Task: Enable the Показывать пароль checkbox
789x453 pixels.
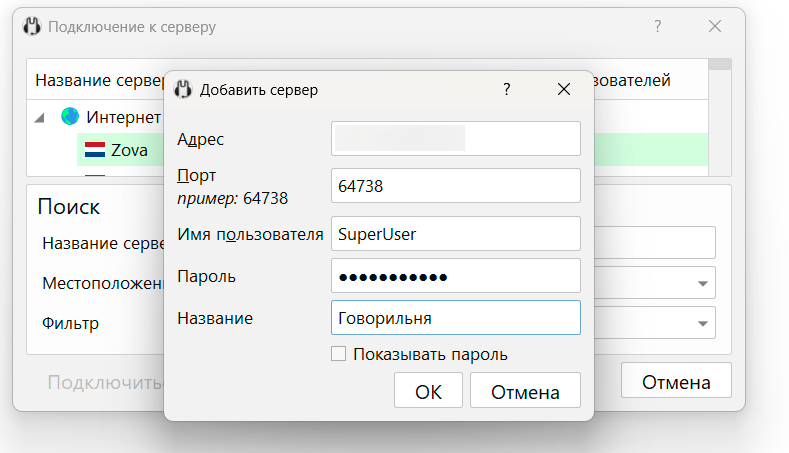Action: (338, 354)
